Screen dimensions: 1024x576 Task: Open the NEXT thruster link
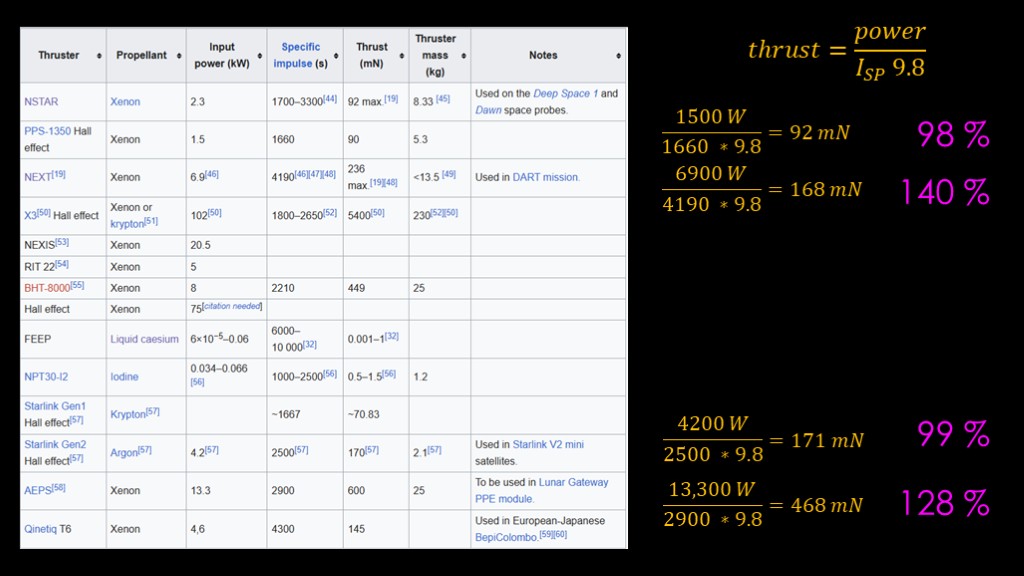37,177
